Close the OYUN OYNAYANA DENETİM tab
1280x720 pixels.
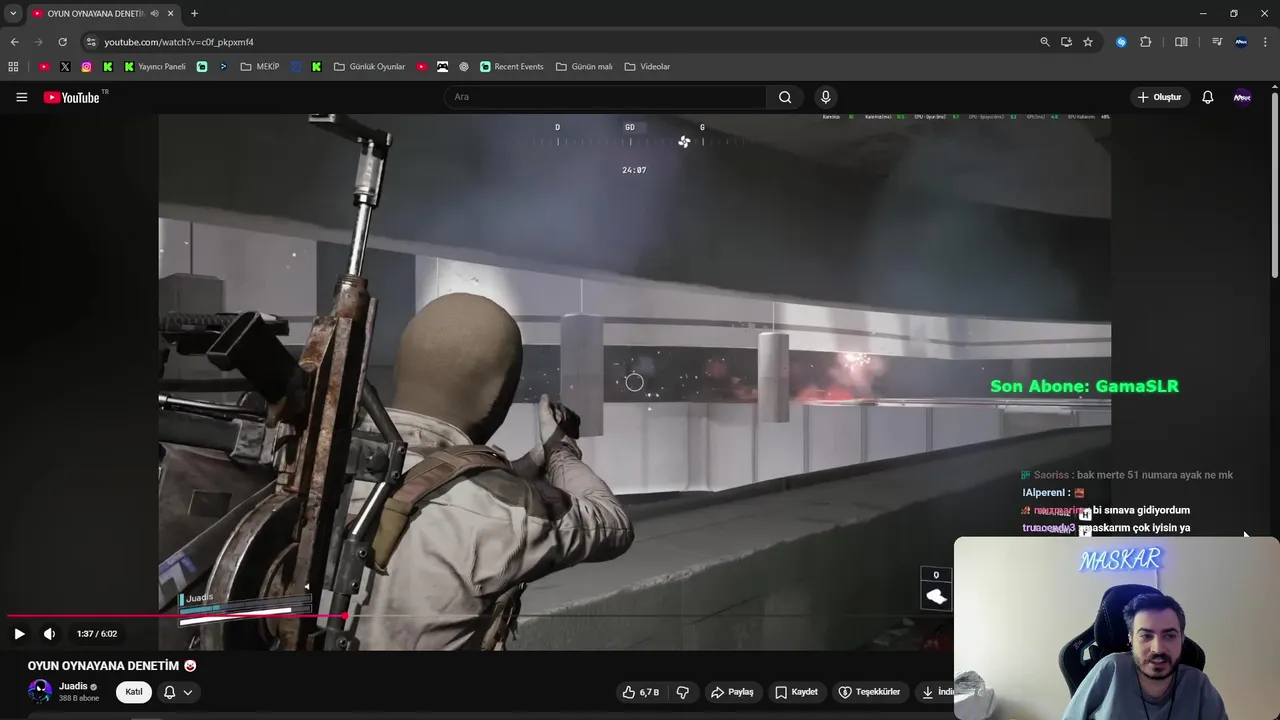(170, 14)
